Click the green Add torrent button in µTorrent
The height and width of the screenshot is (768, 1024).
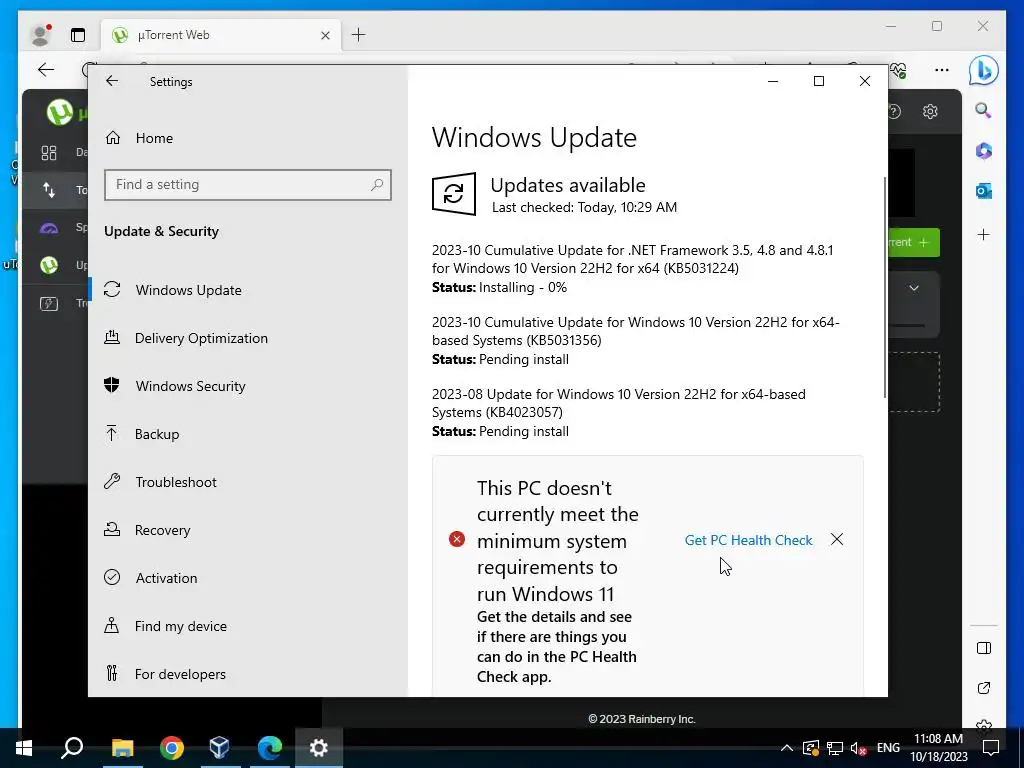tap(914, 242)
